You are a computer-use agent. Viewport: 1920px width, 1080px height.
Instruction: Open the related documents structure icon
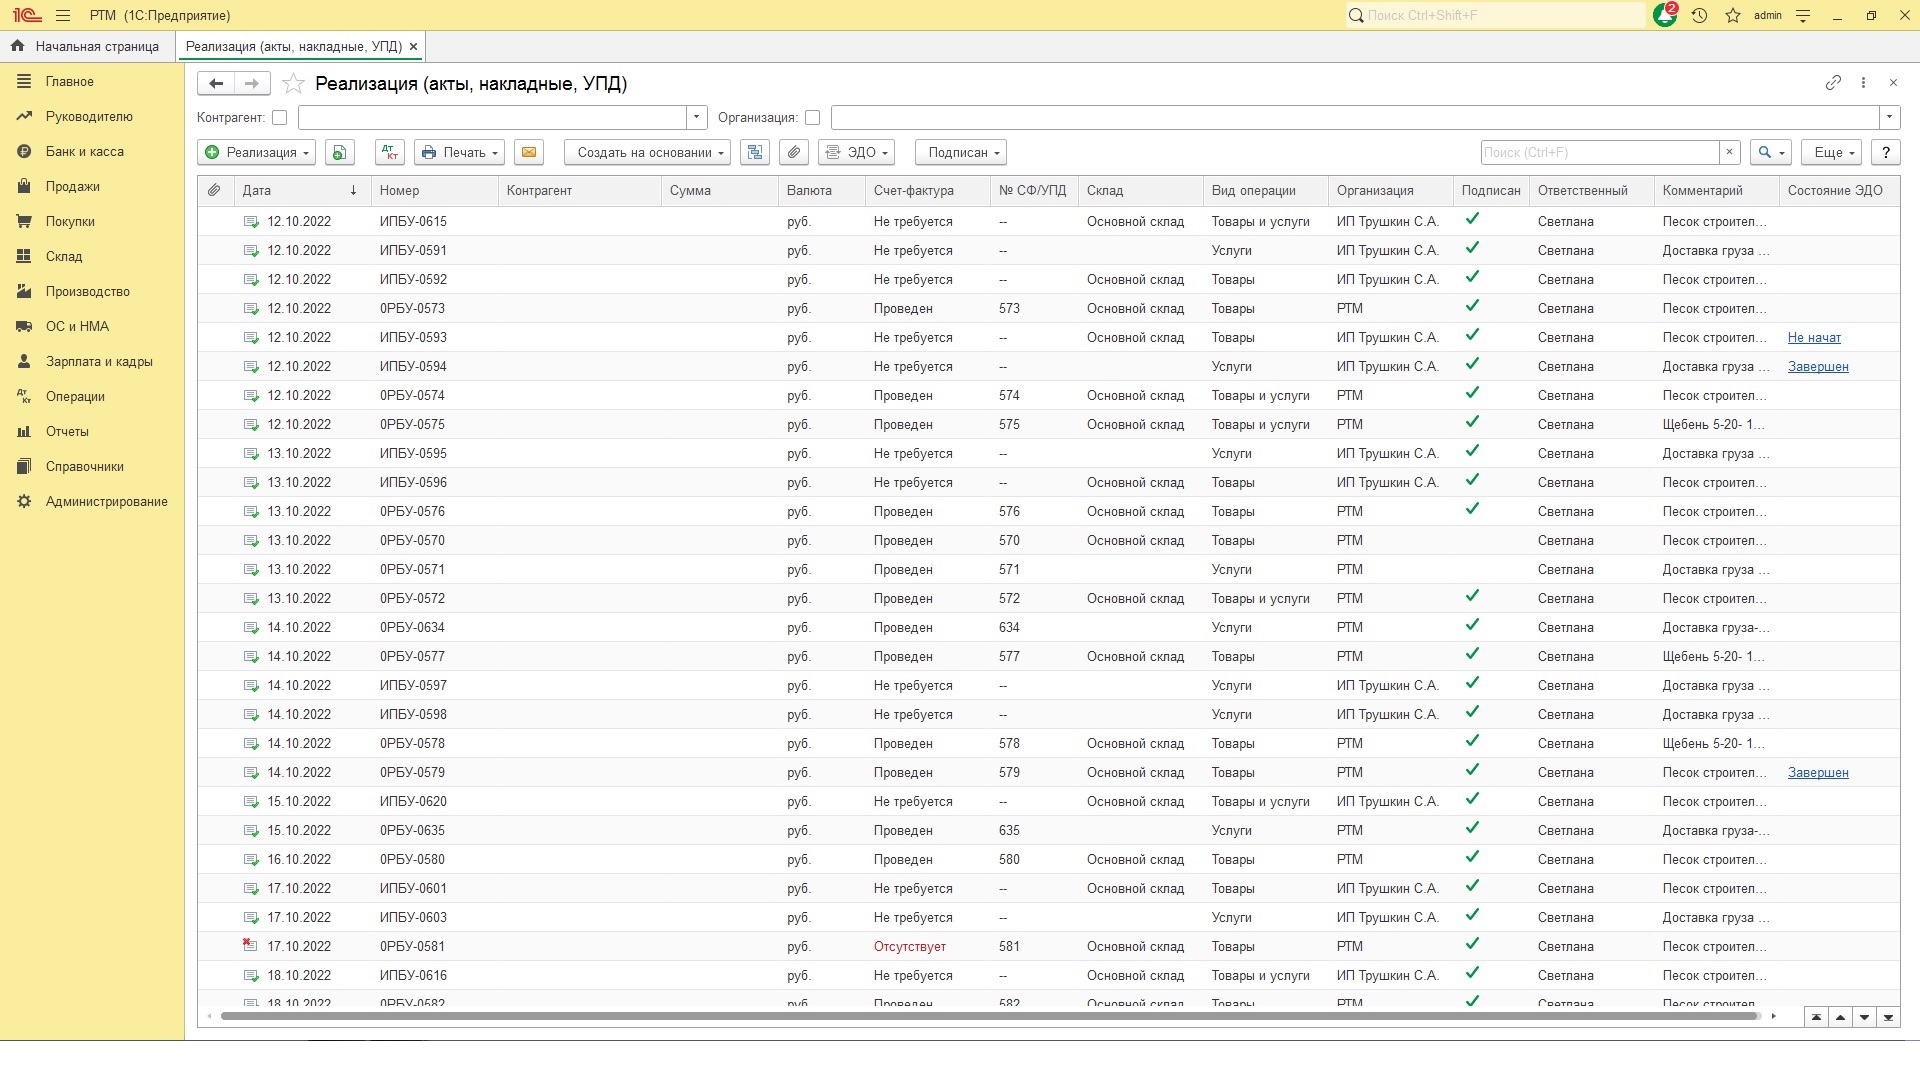[x=755, y=153]
